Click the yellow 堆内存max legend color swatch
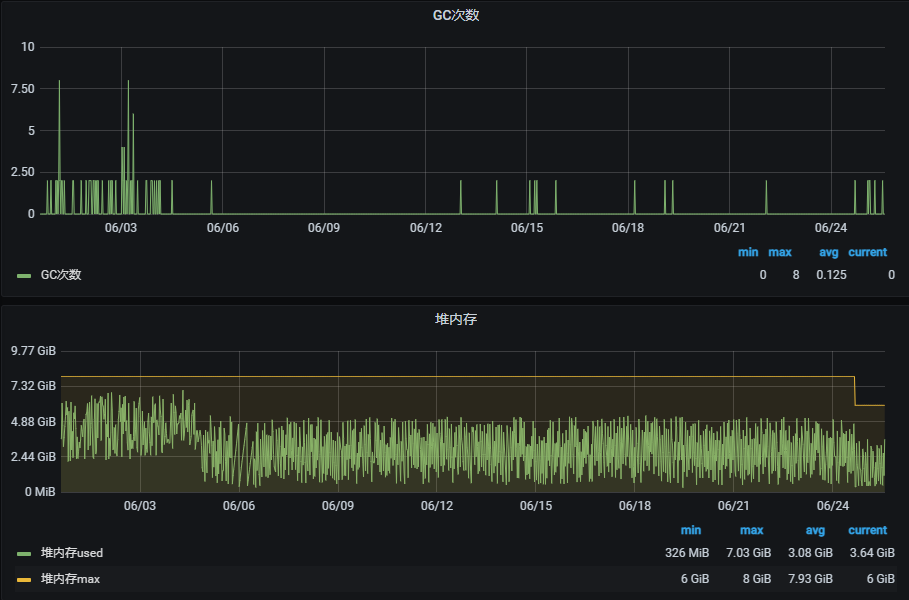 point(24,579)
